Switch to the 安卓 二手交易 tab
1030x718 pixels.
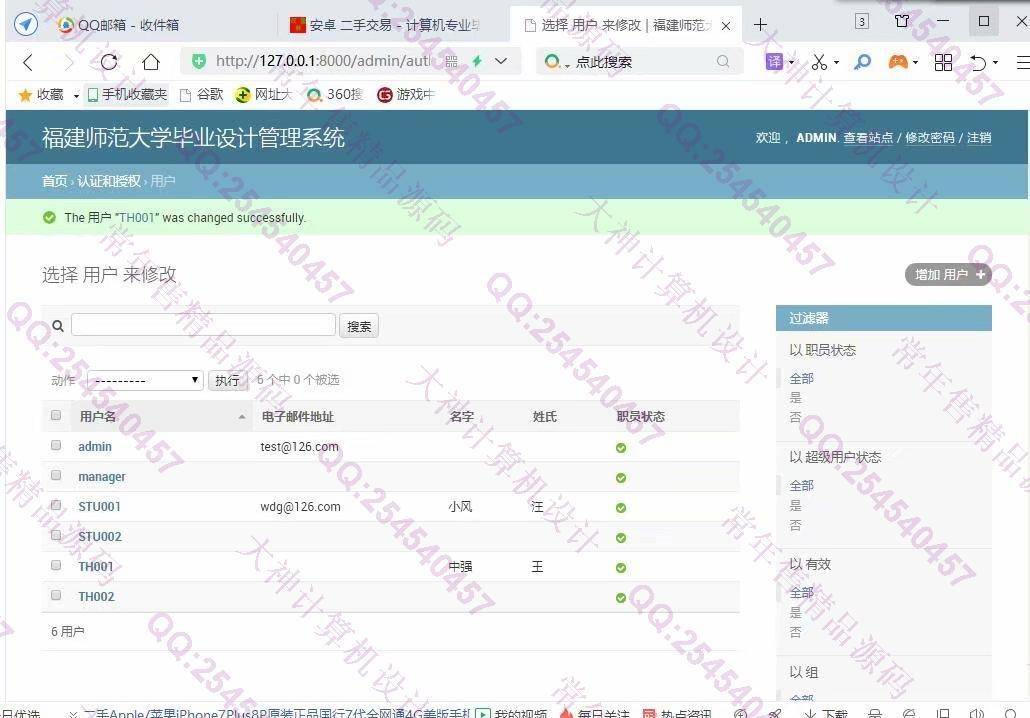click(384, 25)
